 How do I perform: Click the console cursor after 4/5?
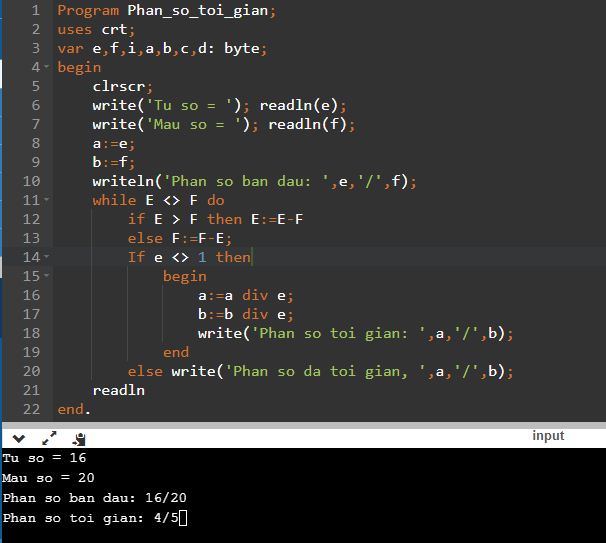pos(183,518)
